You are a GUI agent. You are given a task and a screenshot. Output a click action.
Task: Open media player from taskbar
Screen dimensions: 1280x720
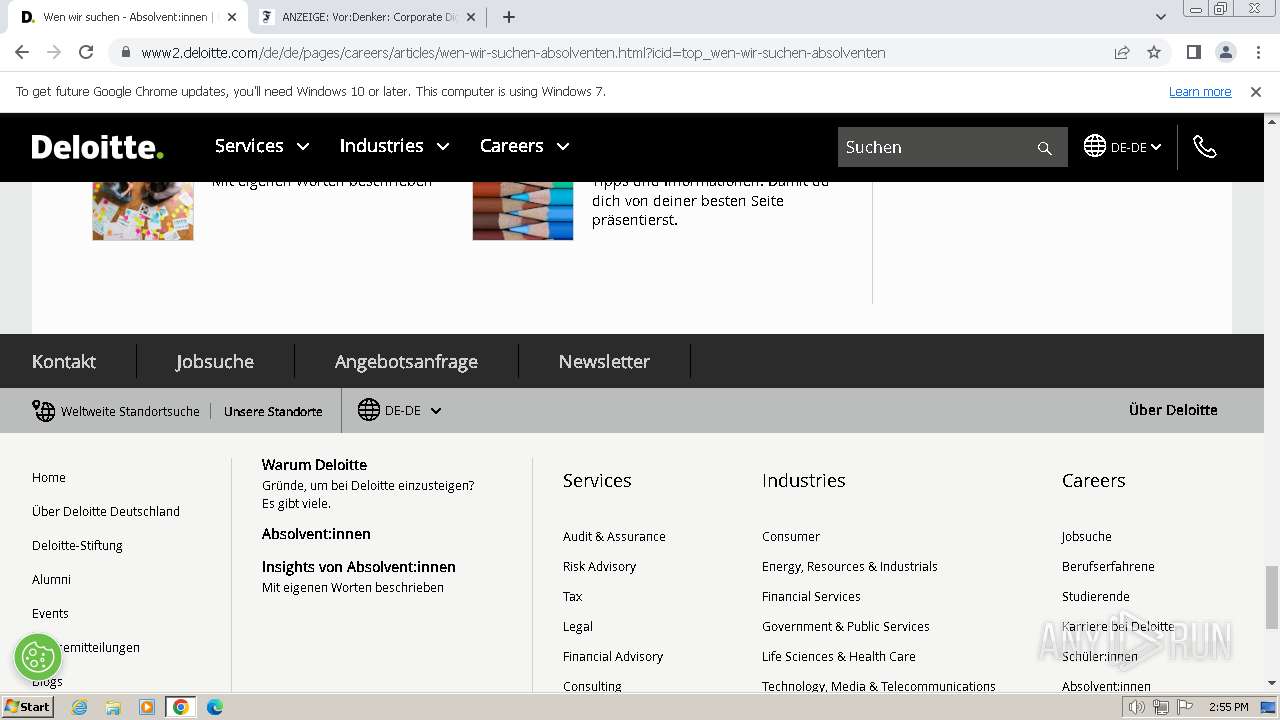[x=147, y=707]
